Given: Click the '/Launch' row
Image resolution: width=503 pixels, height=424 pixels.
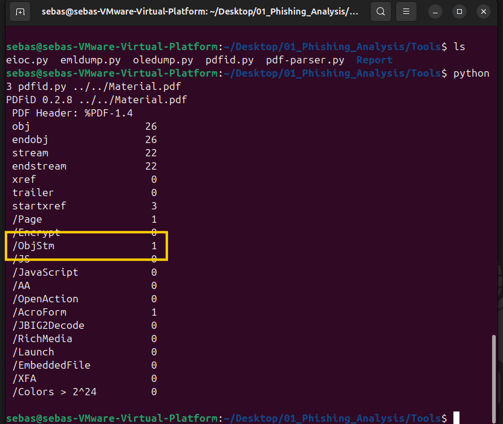Looking at the screenshot, I should [84, 352].
